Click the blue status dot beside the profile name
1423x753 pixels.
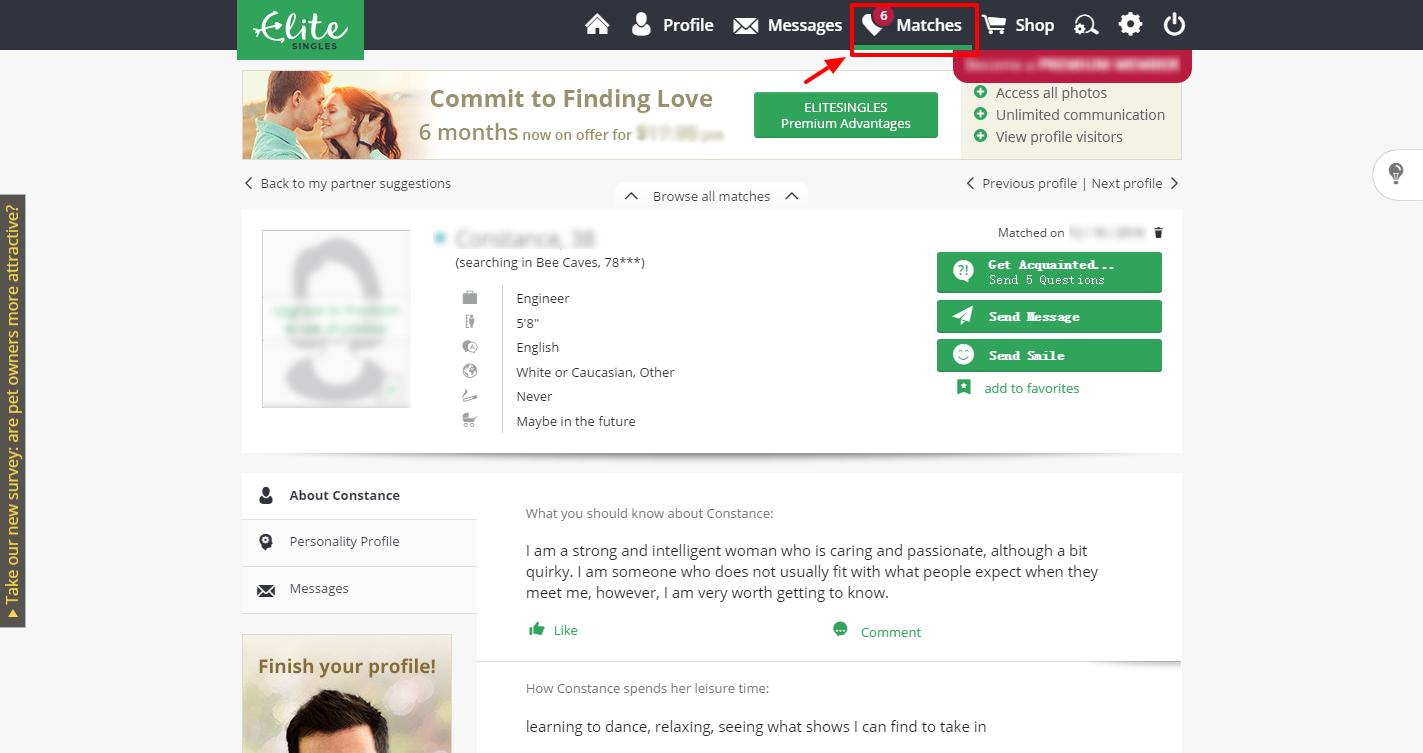(x=439, y=239)
